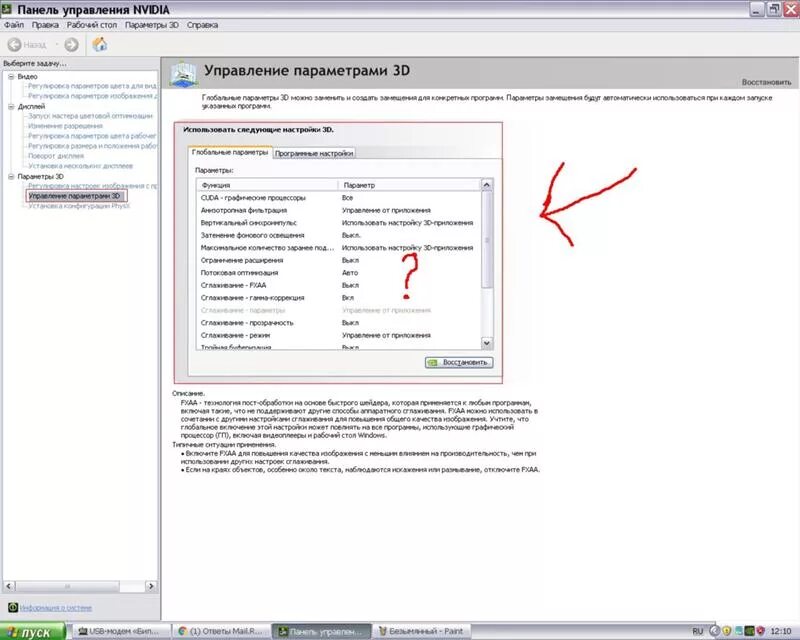Switch to Безымянный - Paint taskbar window

tap(421, 631)
